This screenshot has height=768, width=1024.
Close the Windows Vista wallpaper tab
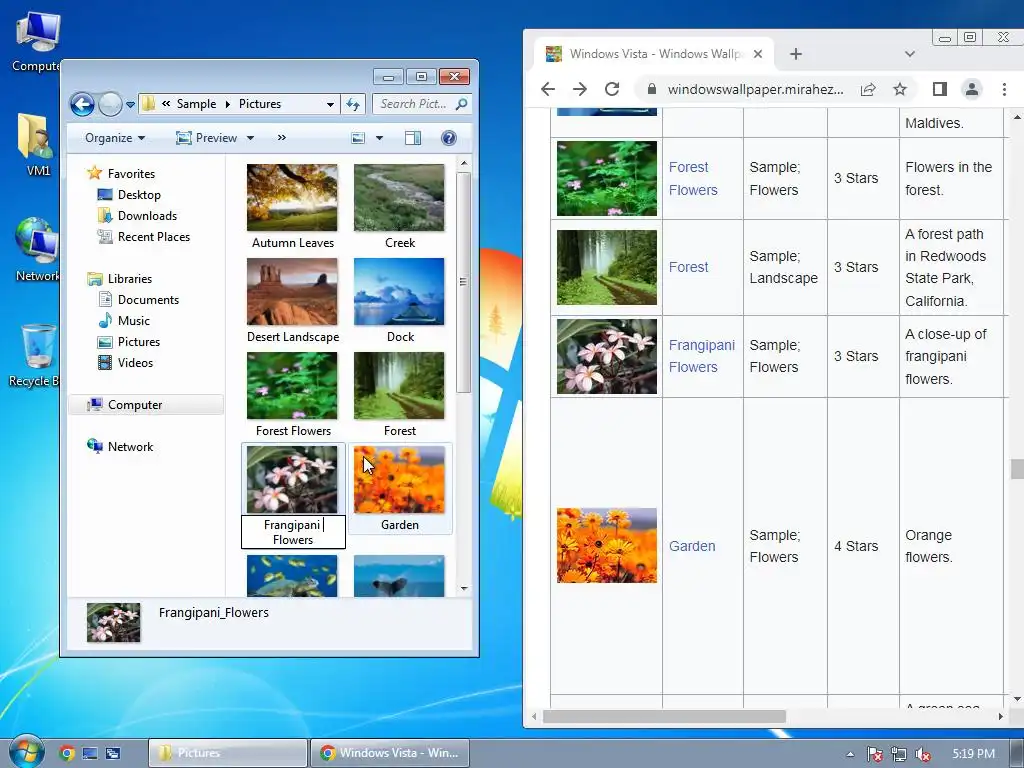[x=758, y=54]
